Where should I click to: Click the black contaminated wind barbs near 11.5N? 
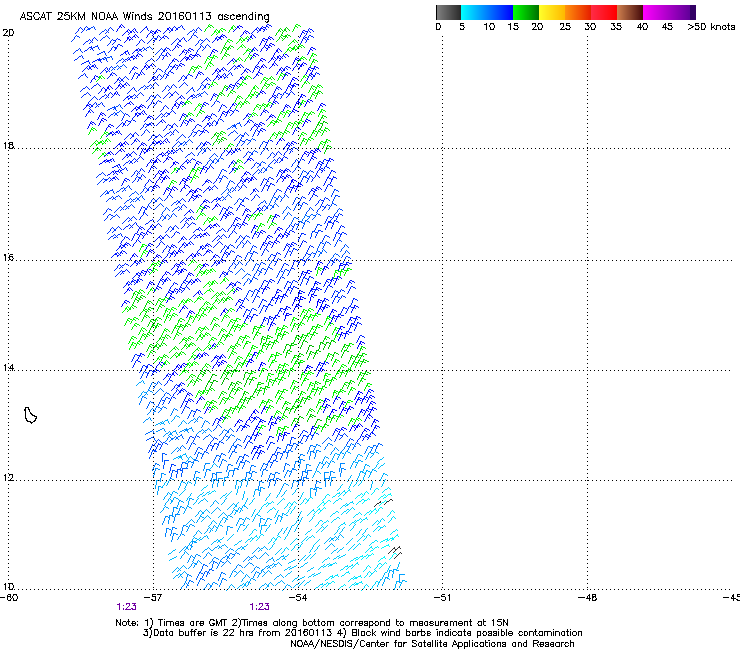point(383,503)
